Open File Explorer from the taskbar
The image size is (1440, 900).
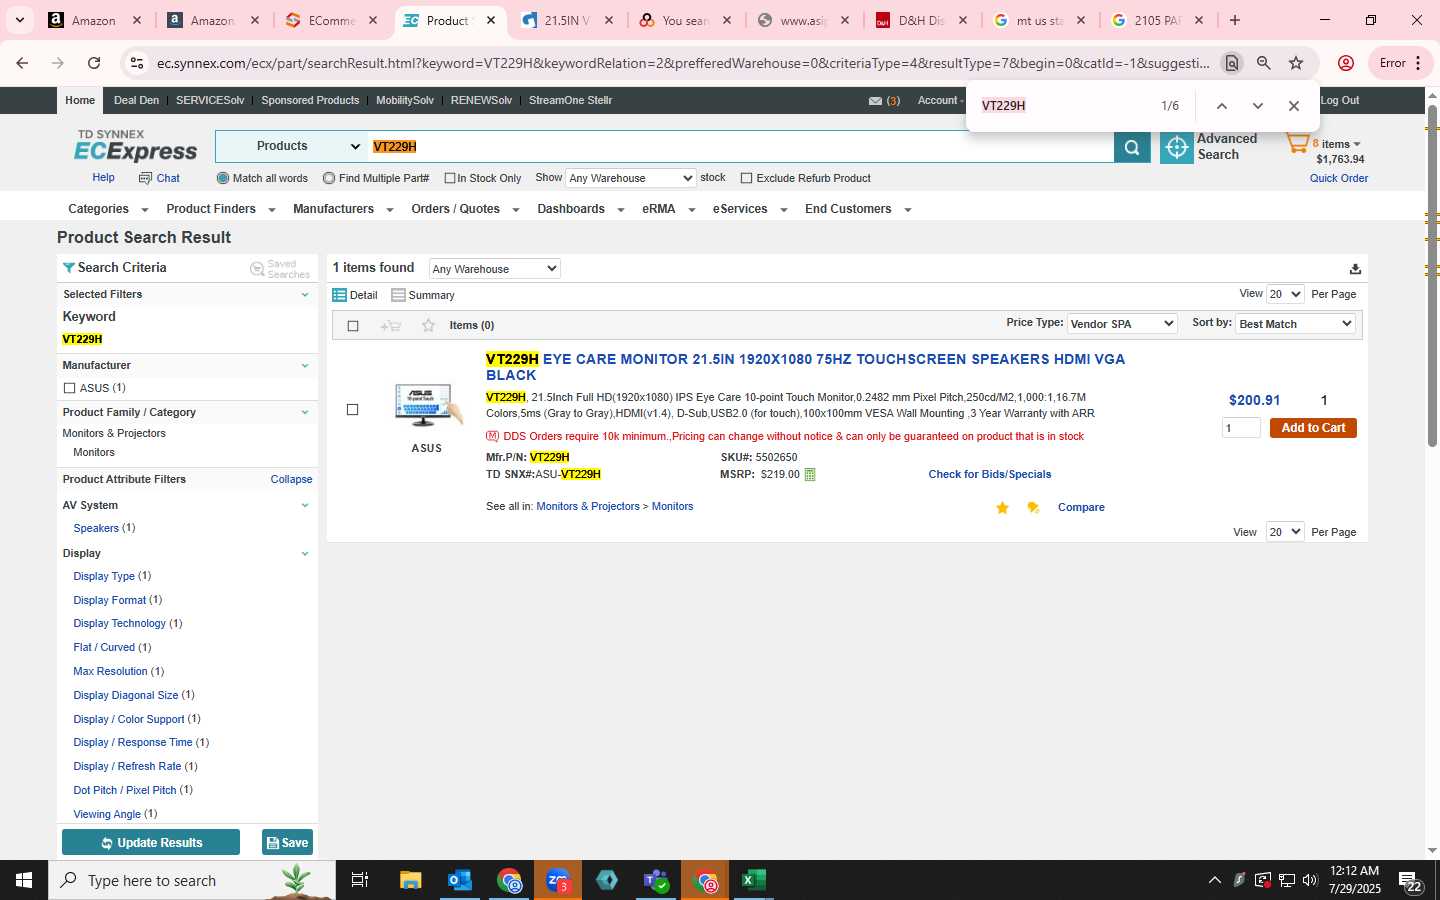[x=411, y=880]
